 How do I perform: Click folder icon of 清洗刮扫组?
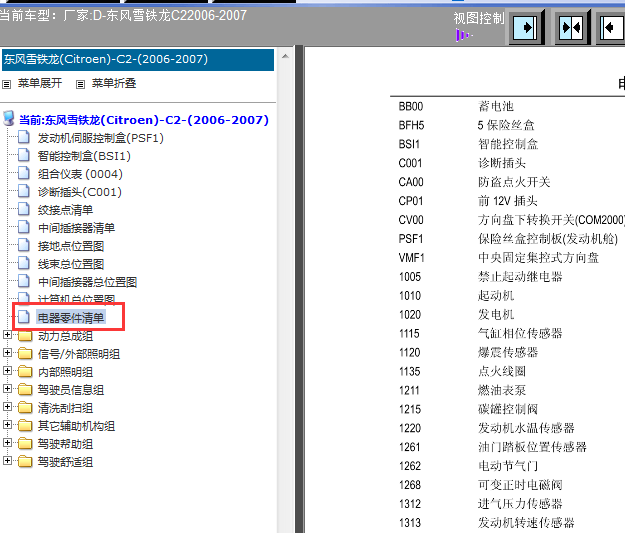coord(25,407)
